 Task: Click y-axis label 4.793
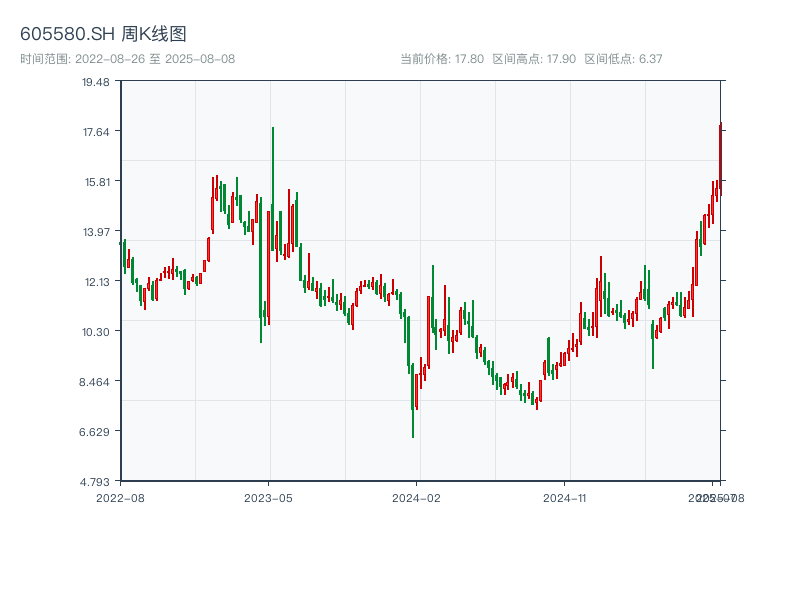tap(94, 482)
